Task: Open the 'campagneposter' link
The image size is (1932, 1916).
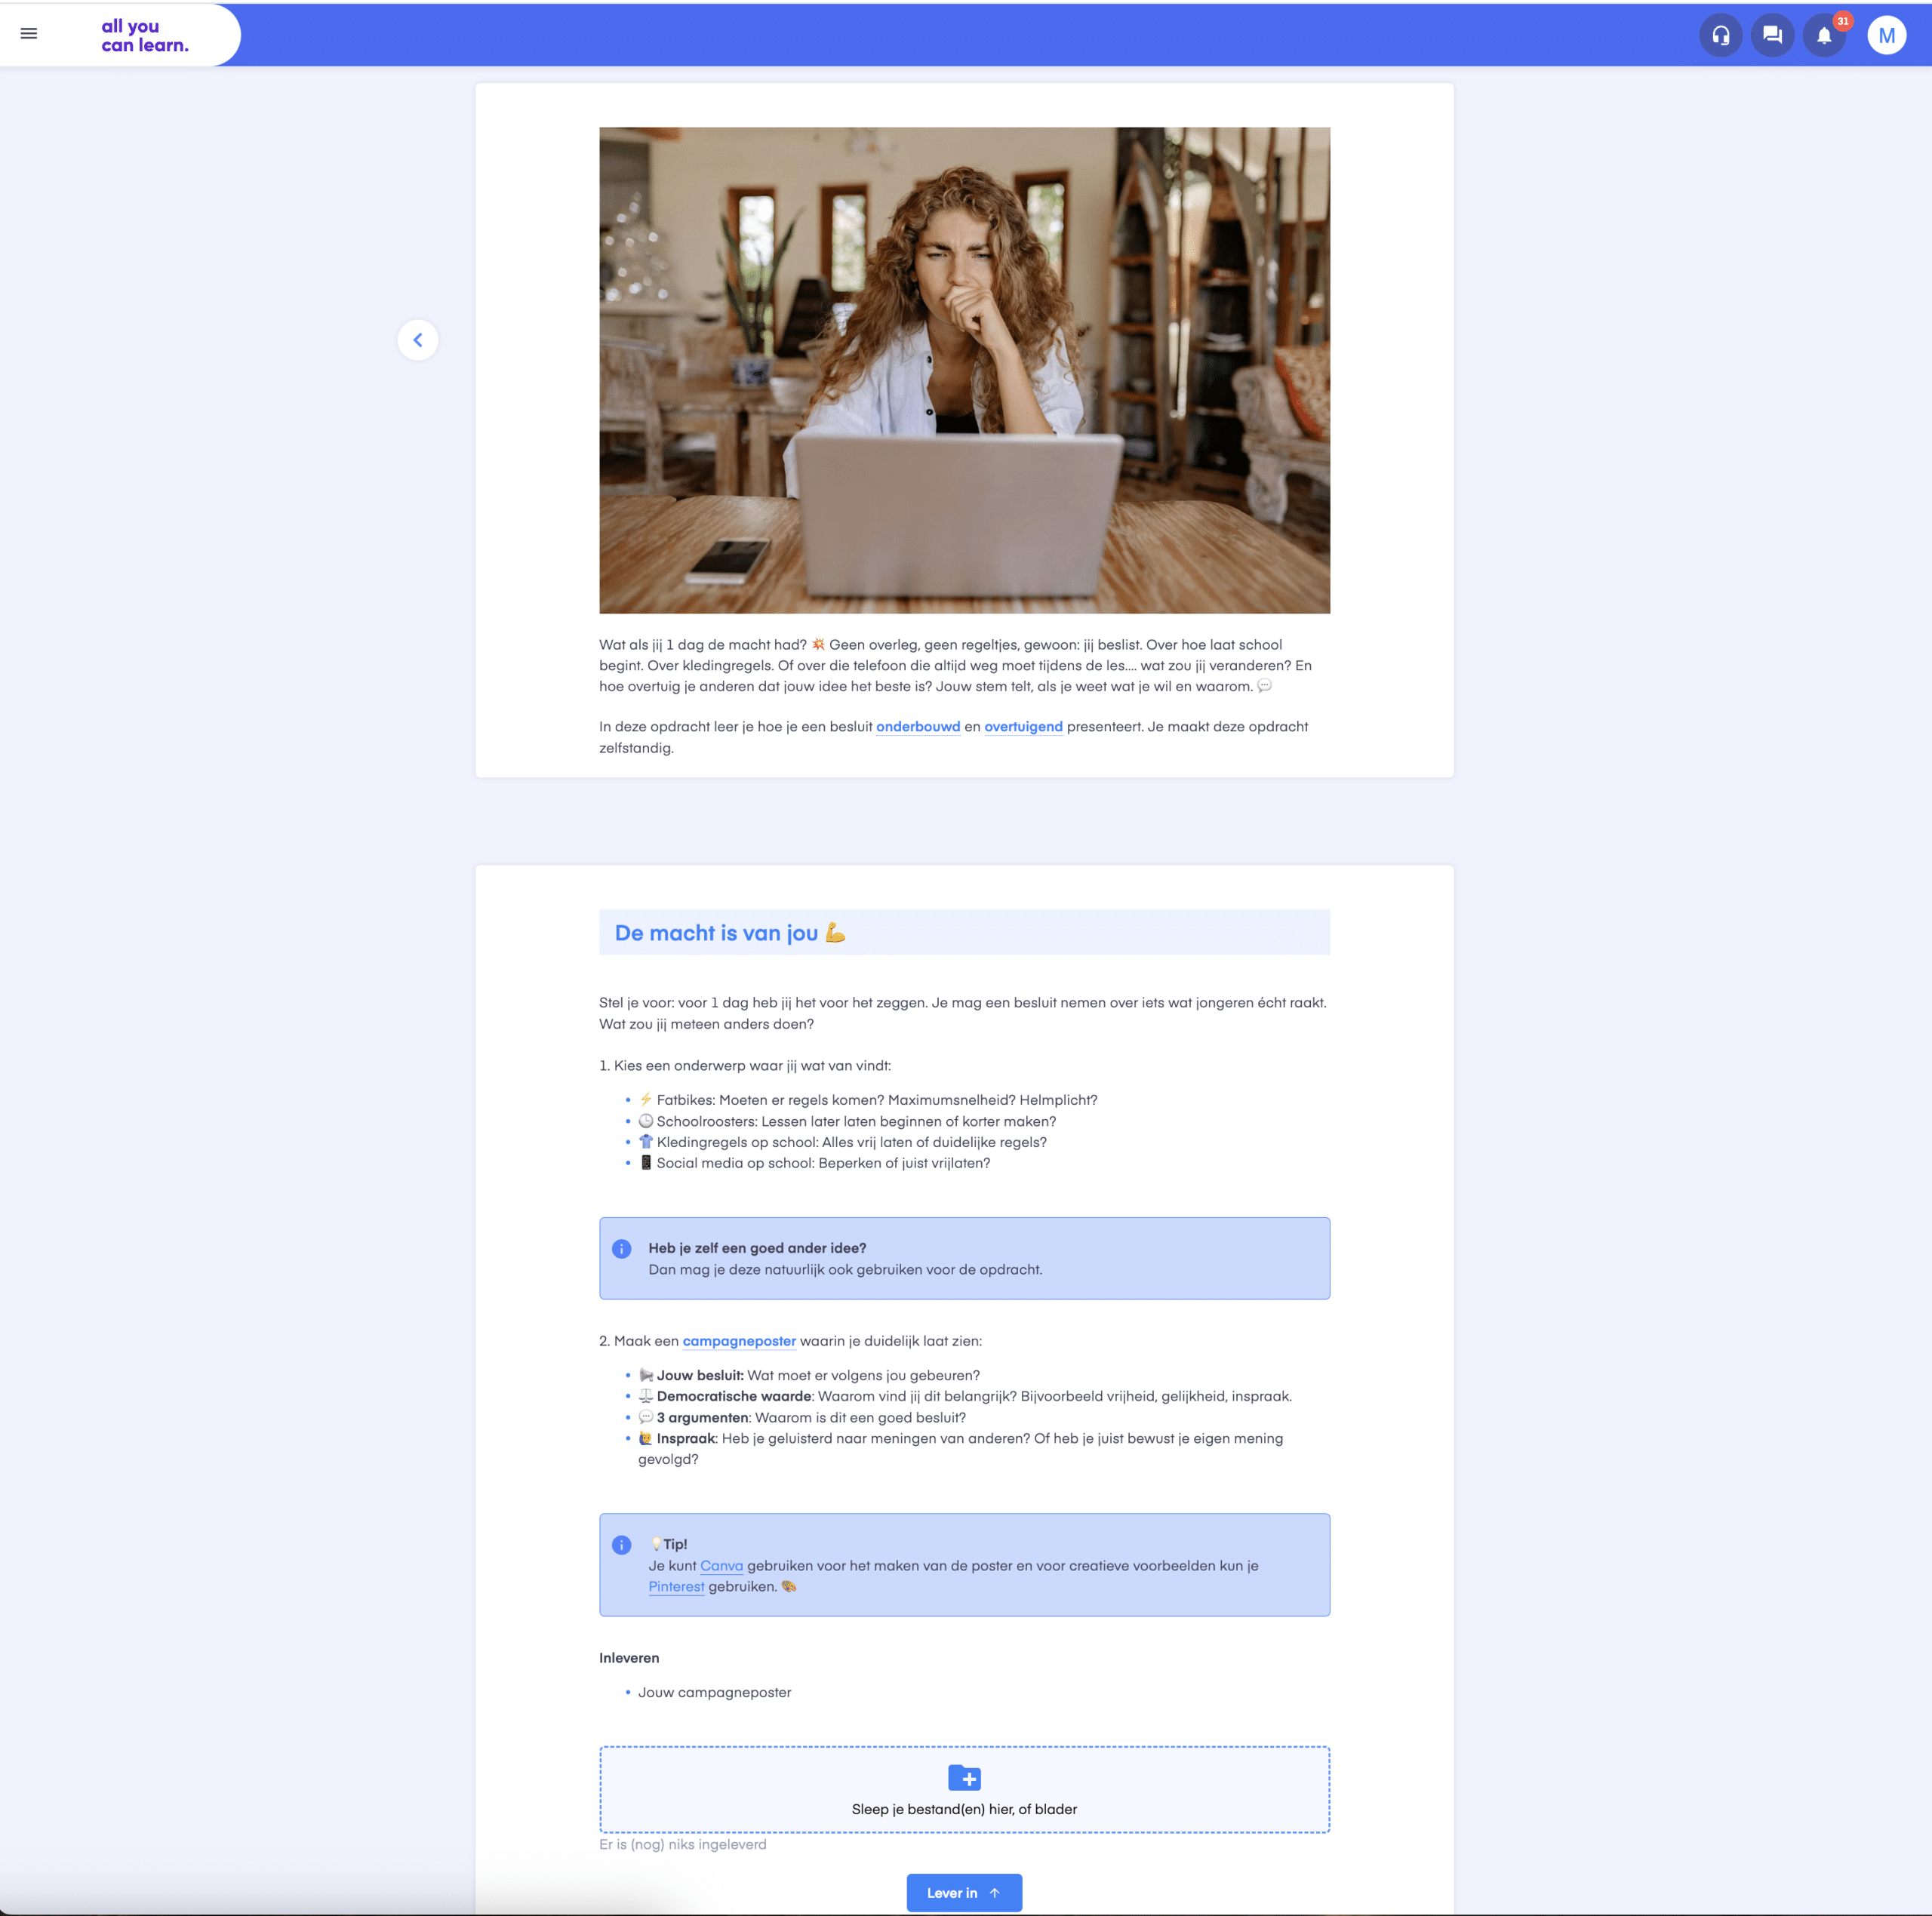Action: 739,1341
